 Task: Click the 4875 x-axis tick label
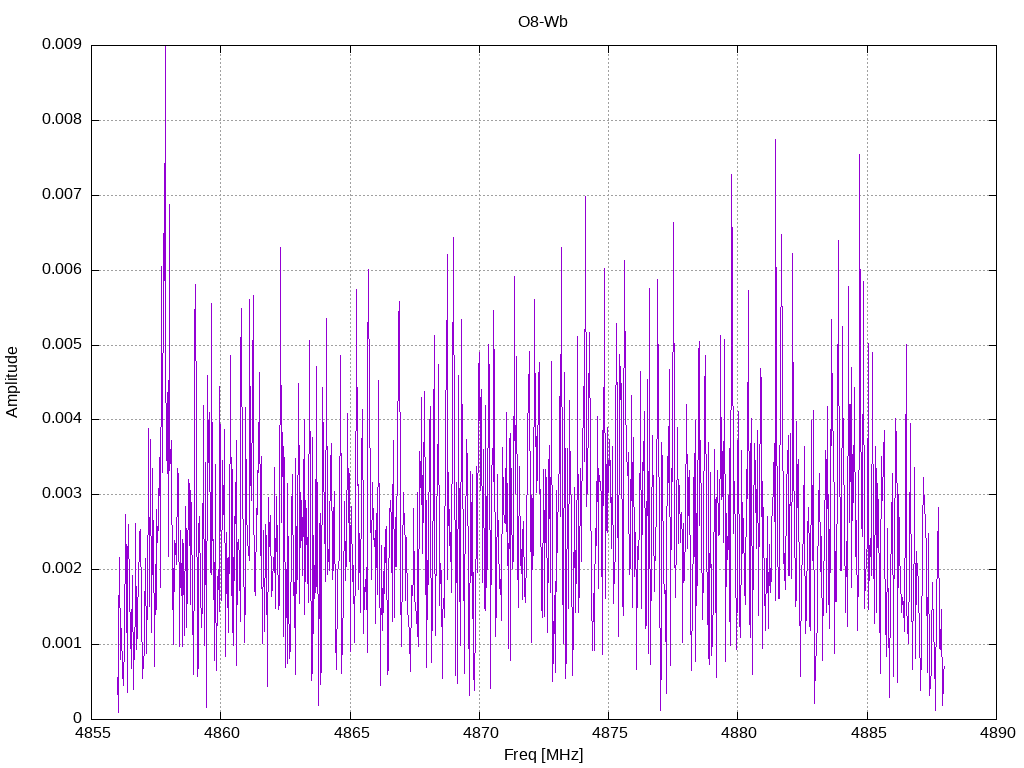[x=609, y=733]
